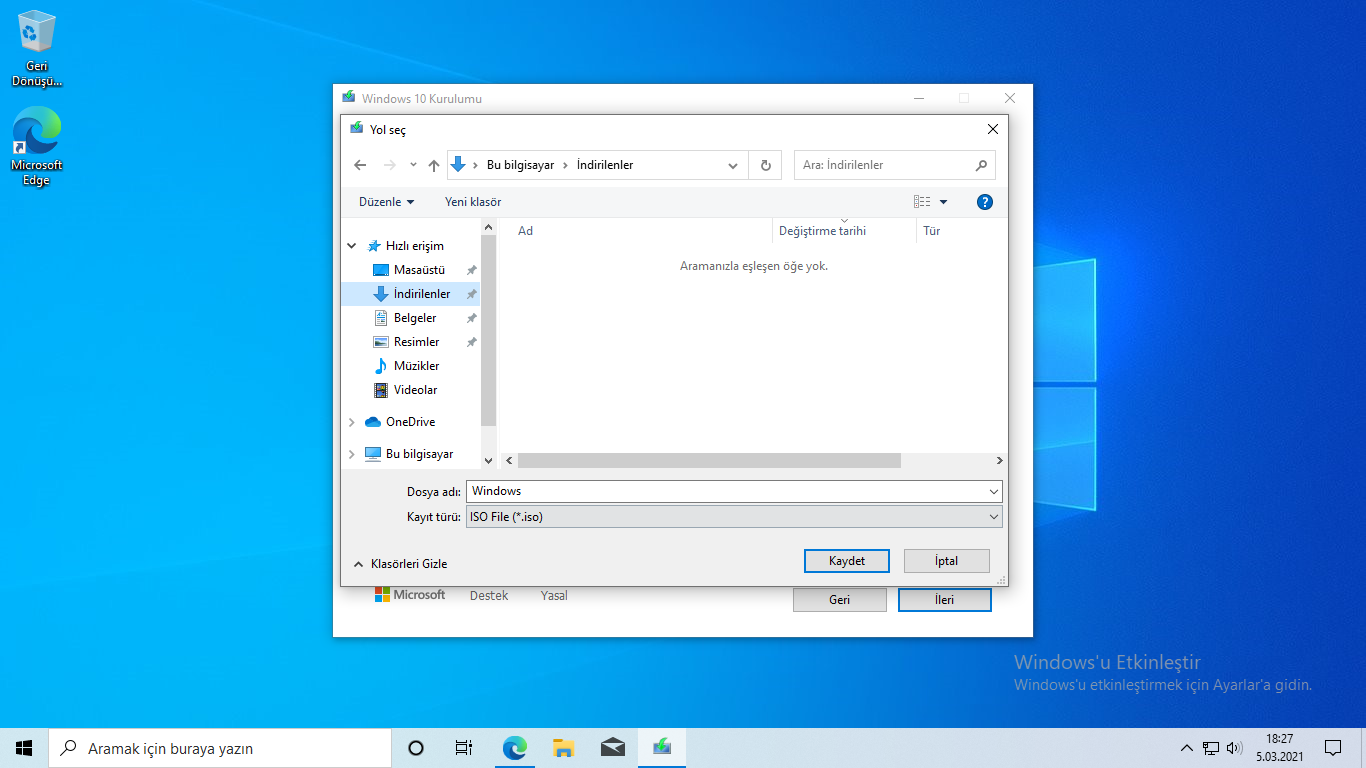The image size is (1366, 768).
Task: Refresh the İndirilenler folder view
Action: pyautogui.click(x=766, y=165)
